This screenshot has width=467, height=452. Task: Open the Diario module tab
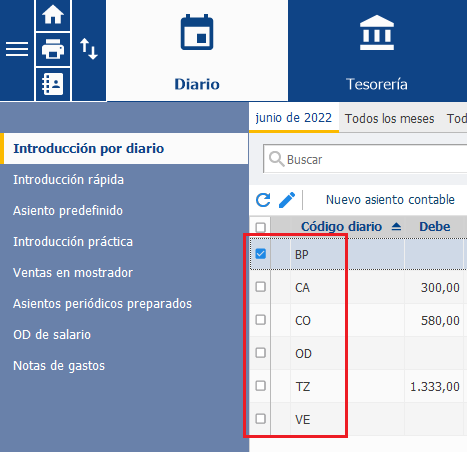click(x=197, y=51)
